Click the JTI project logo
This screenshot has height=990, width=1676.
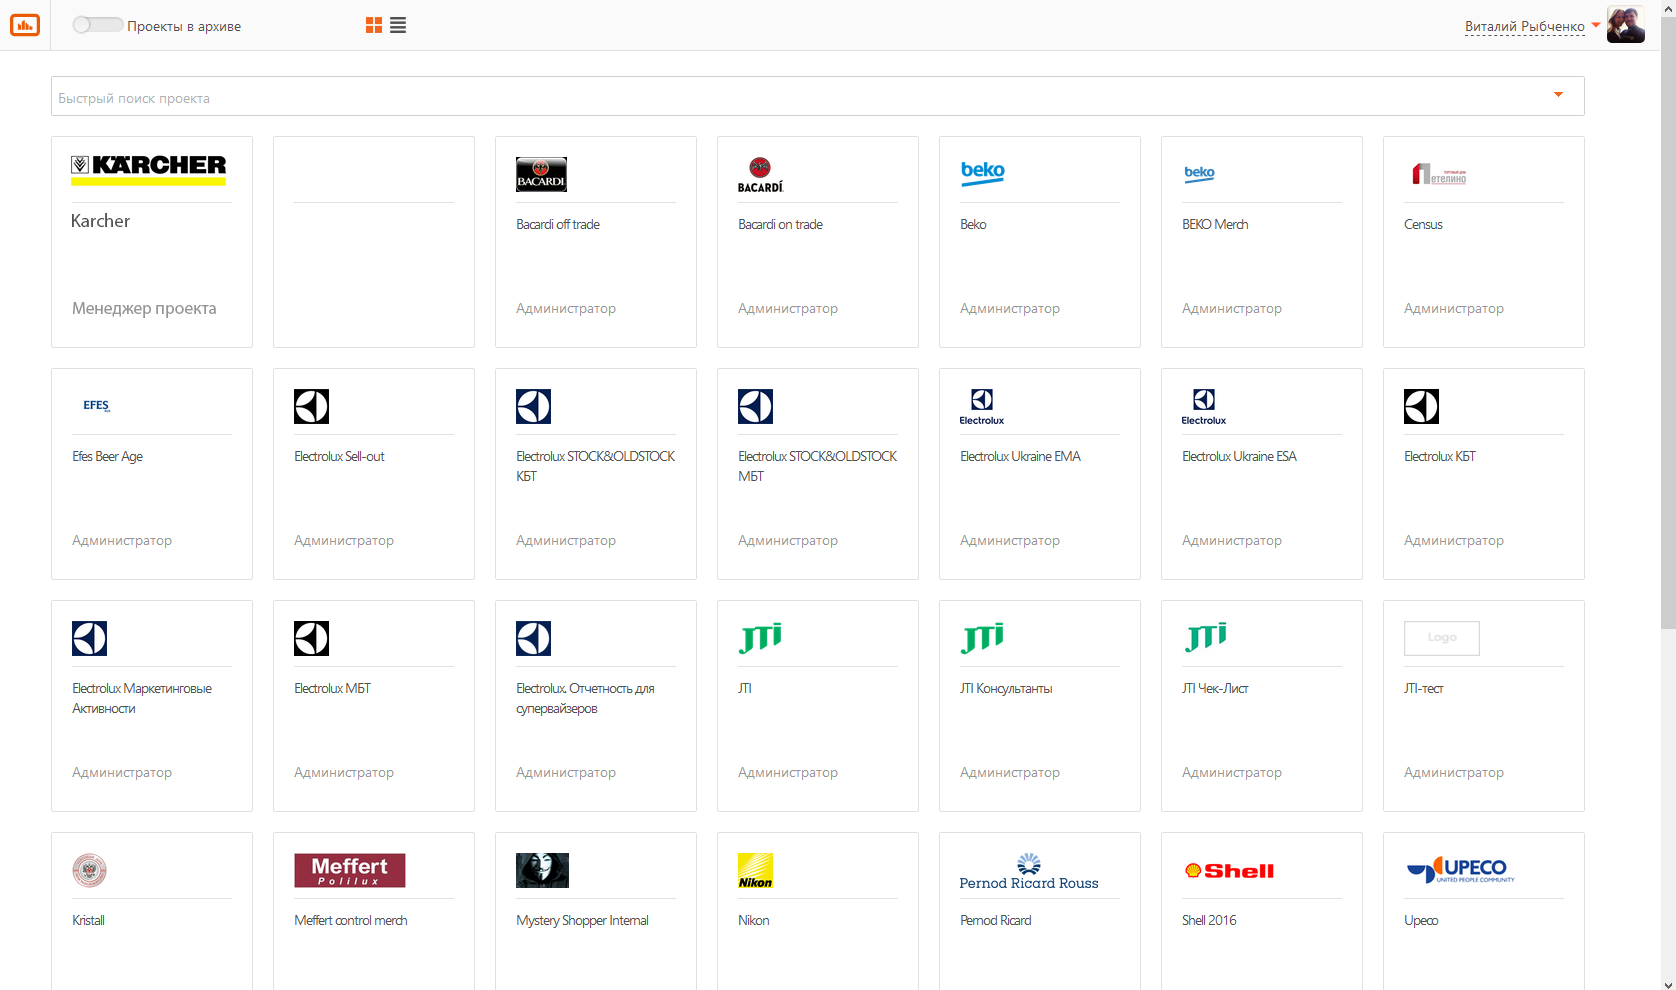coord(760,637)
